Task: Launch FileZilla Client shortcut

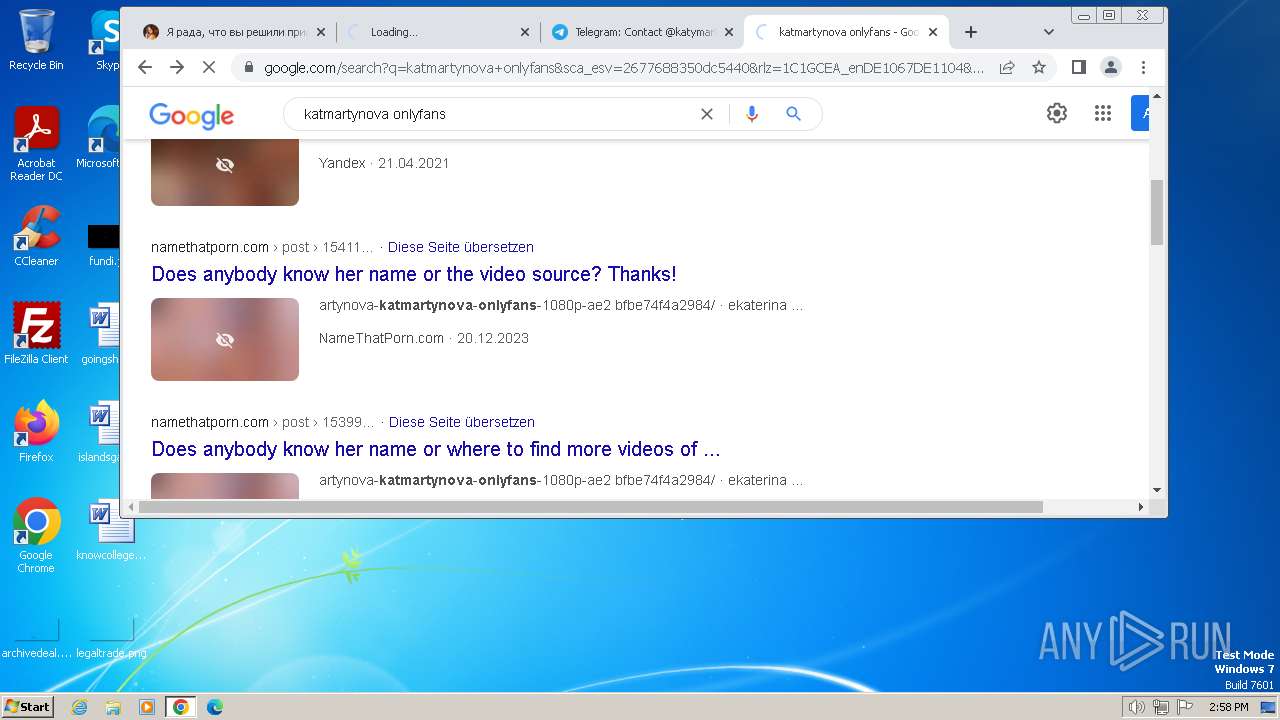Action: pyautogui.click(x=36, y=334)
